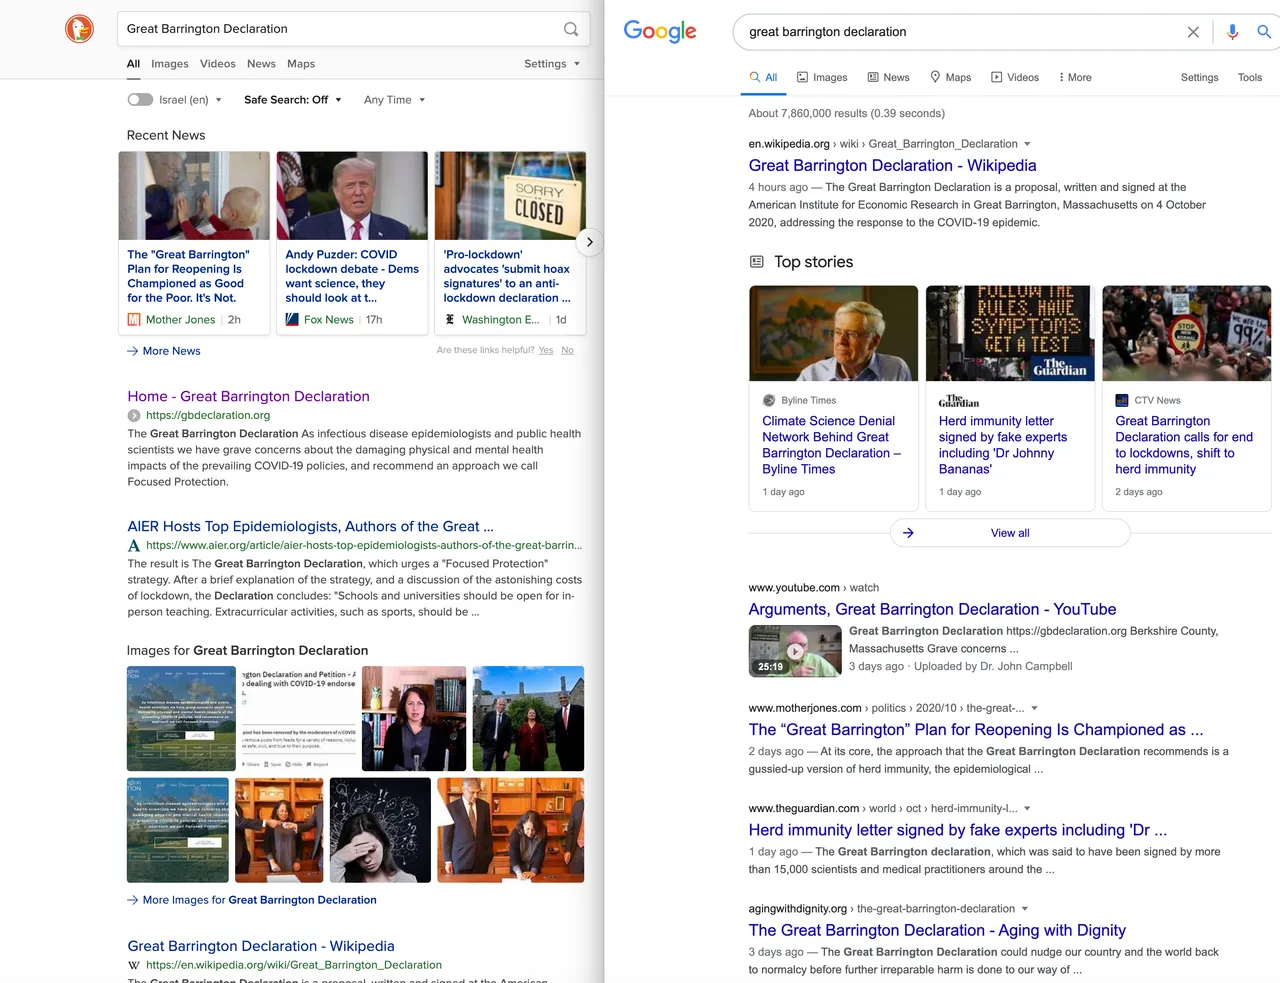The width and height of the screenshot is (1280, 983).
Task: Toggle the Israel (en) region switch
Action: [x=140, y=100]
